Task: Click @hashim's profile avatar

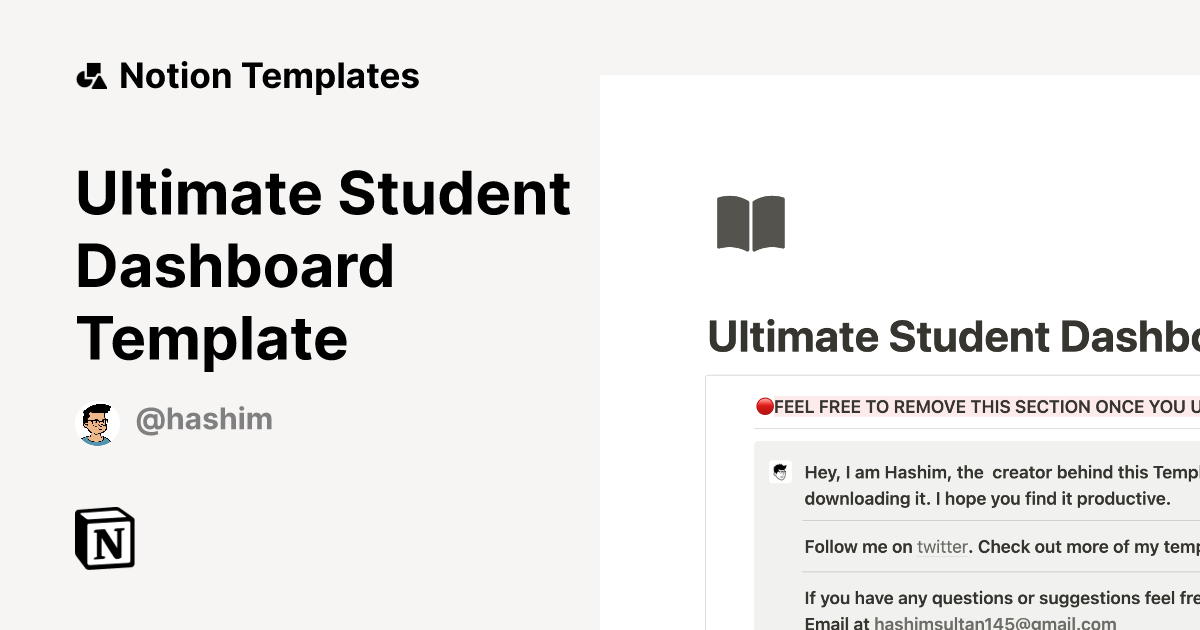Action: pos(97,421)
